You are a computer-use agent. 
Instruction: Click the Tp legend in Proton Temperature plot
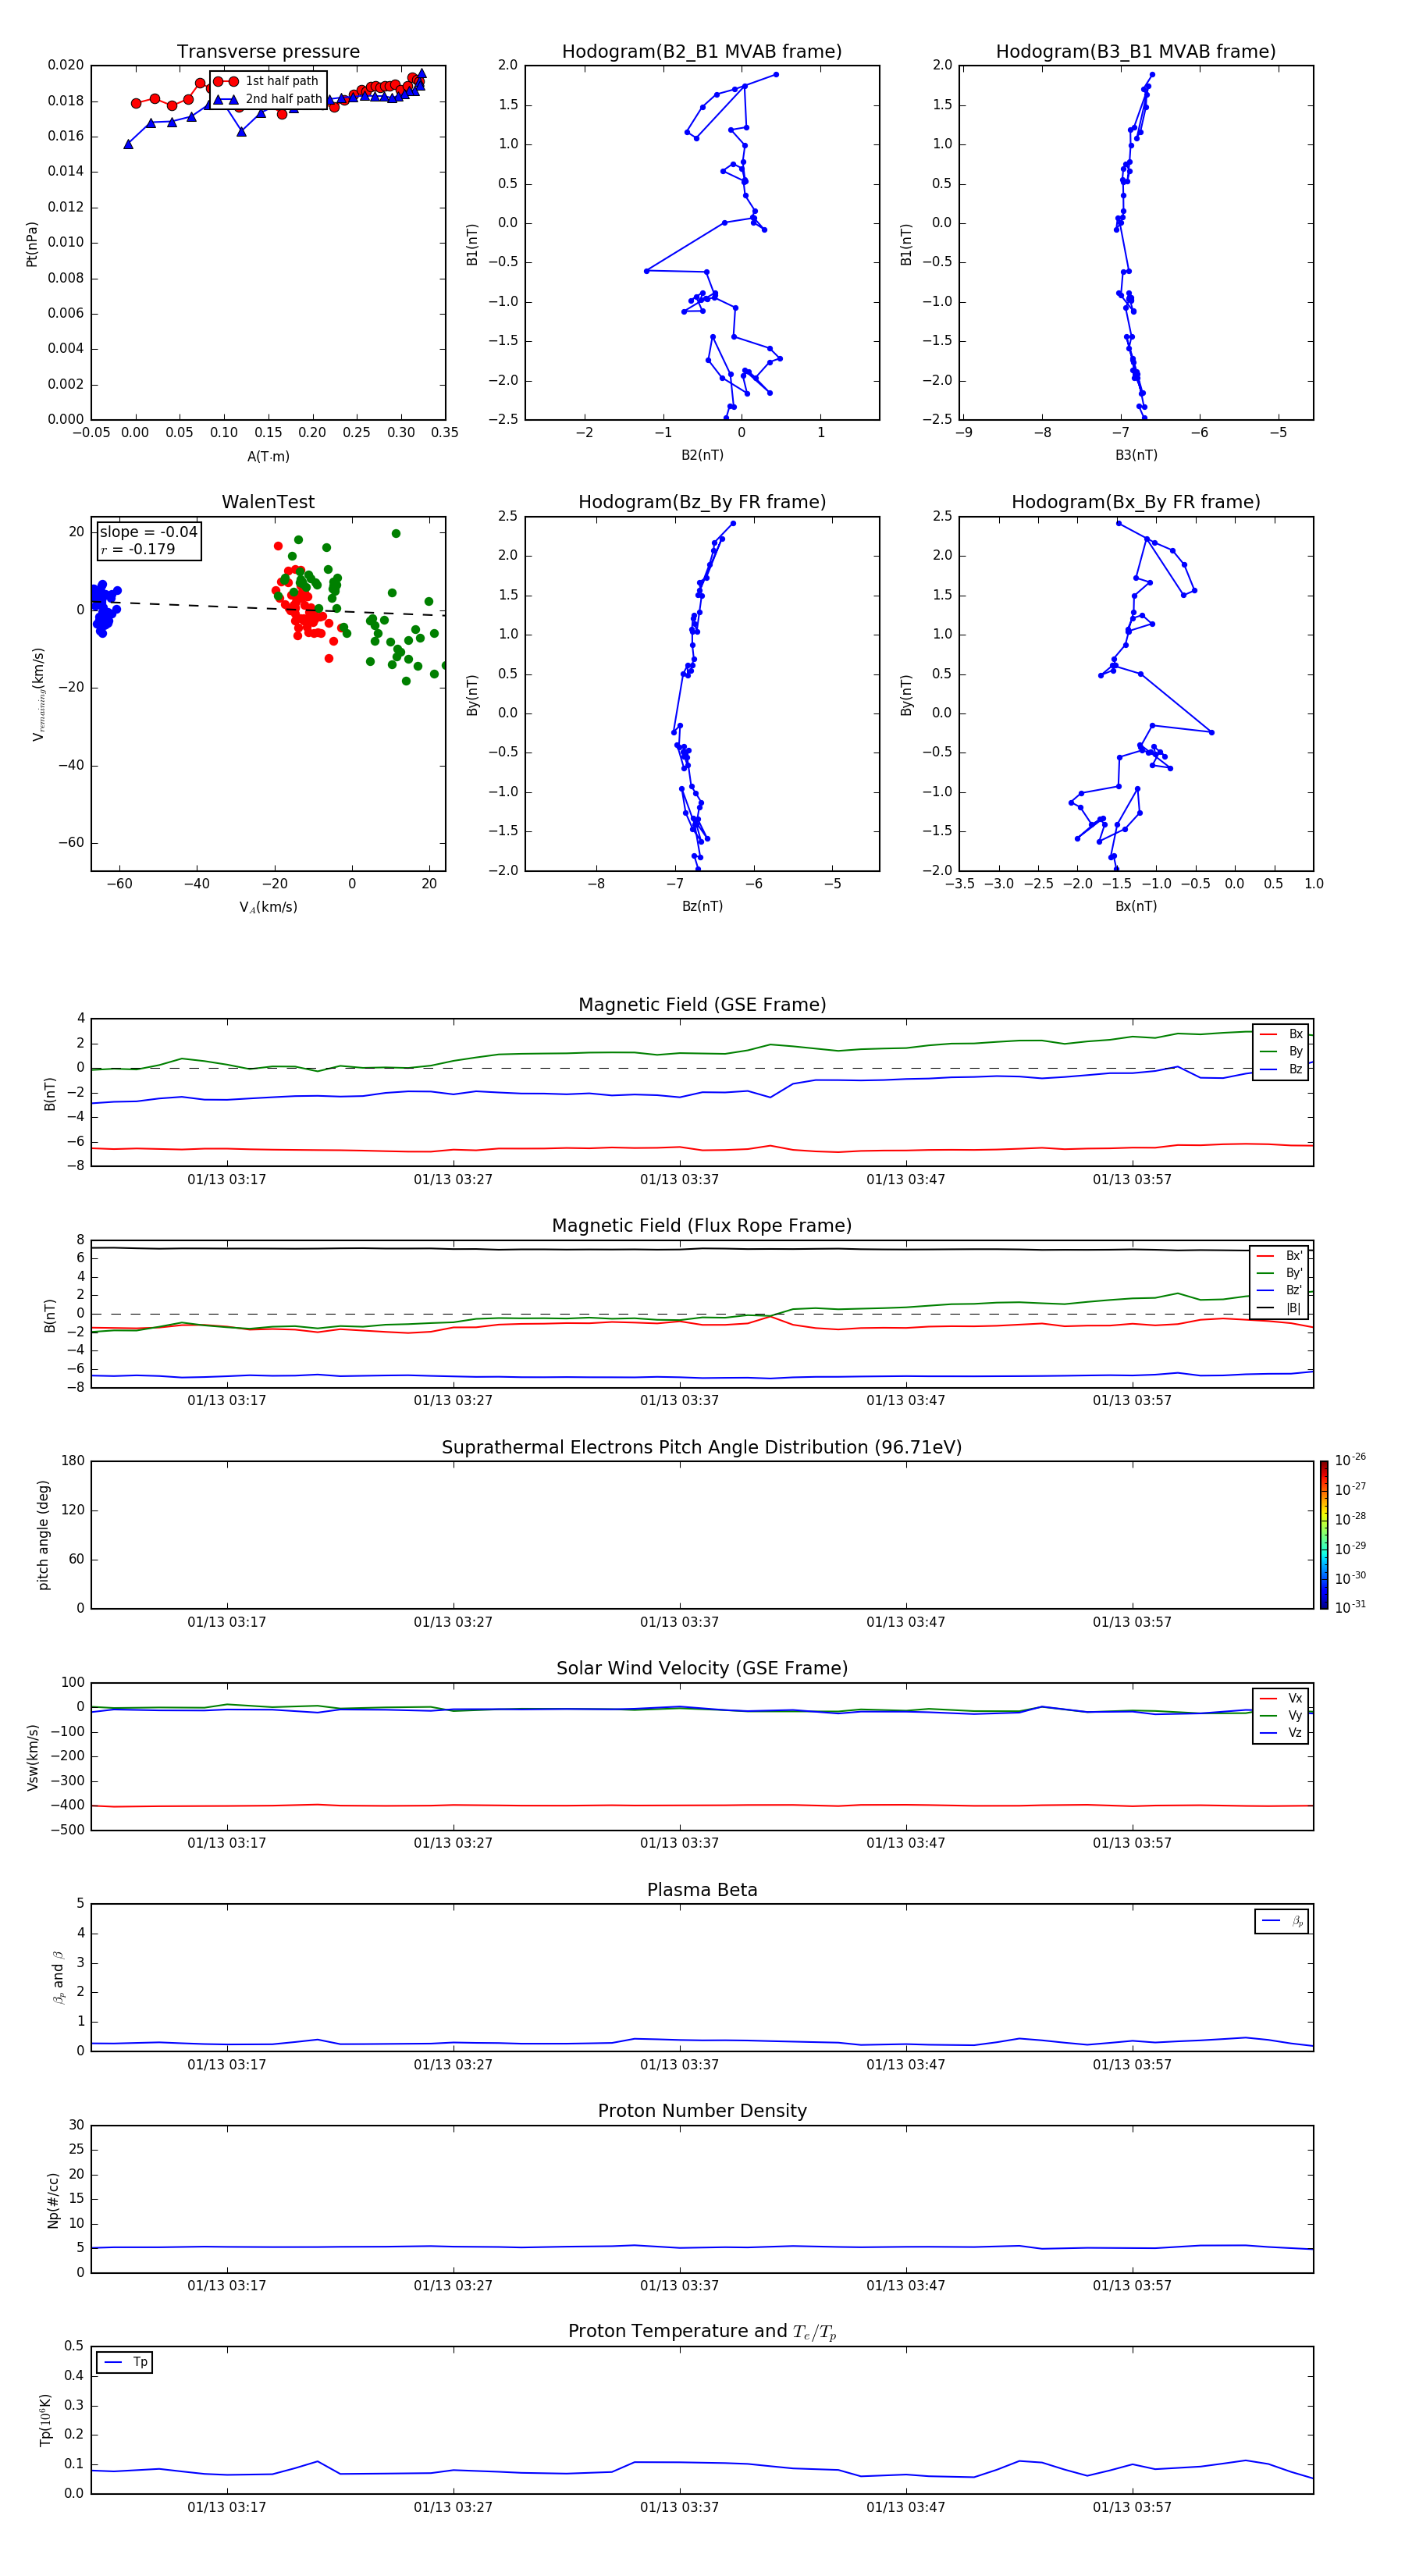coord(124,2362)
